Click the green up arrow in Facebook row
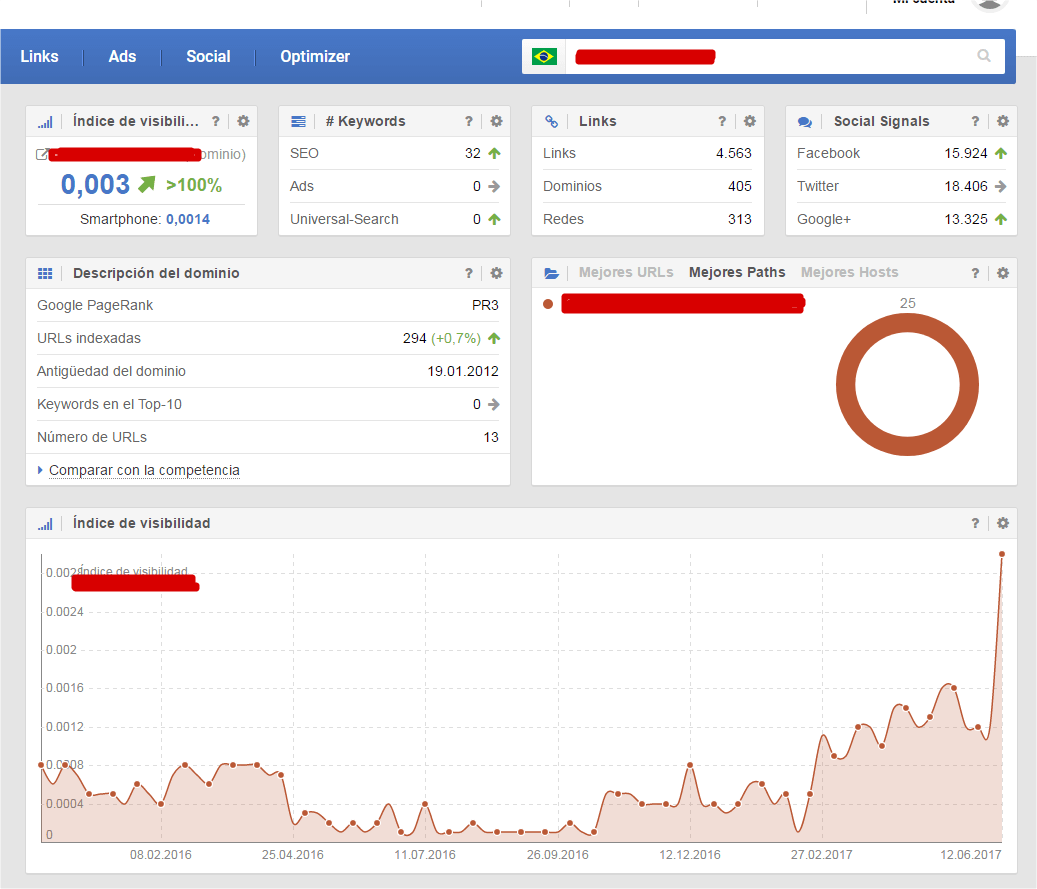1037x889 pixels. pos(1001,153)
